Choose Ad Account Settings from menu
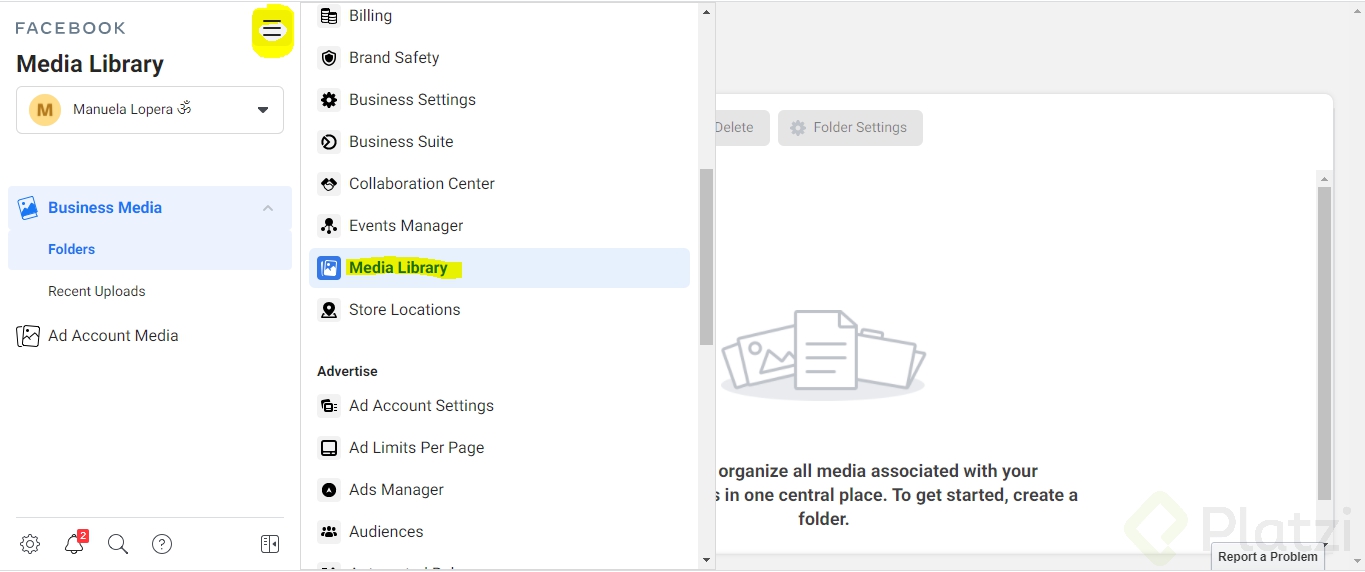 click(499, 406)
